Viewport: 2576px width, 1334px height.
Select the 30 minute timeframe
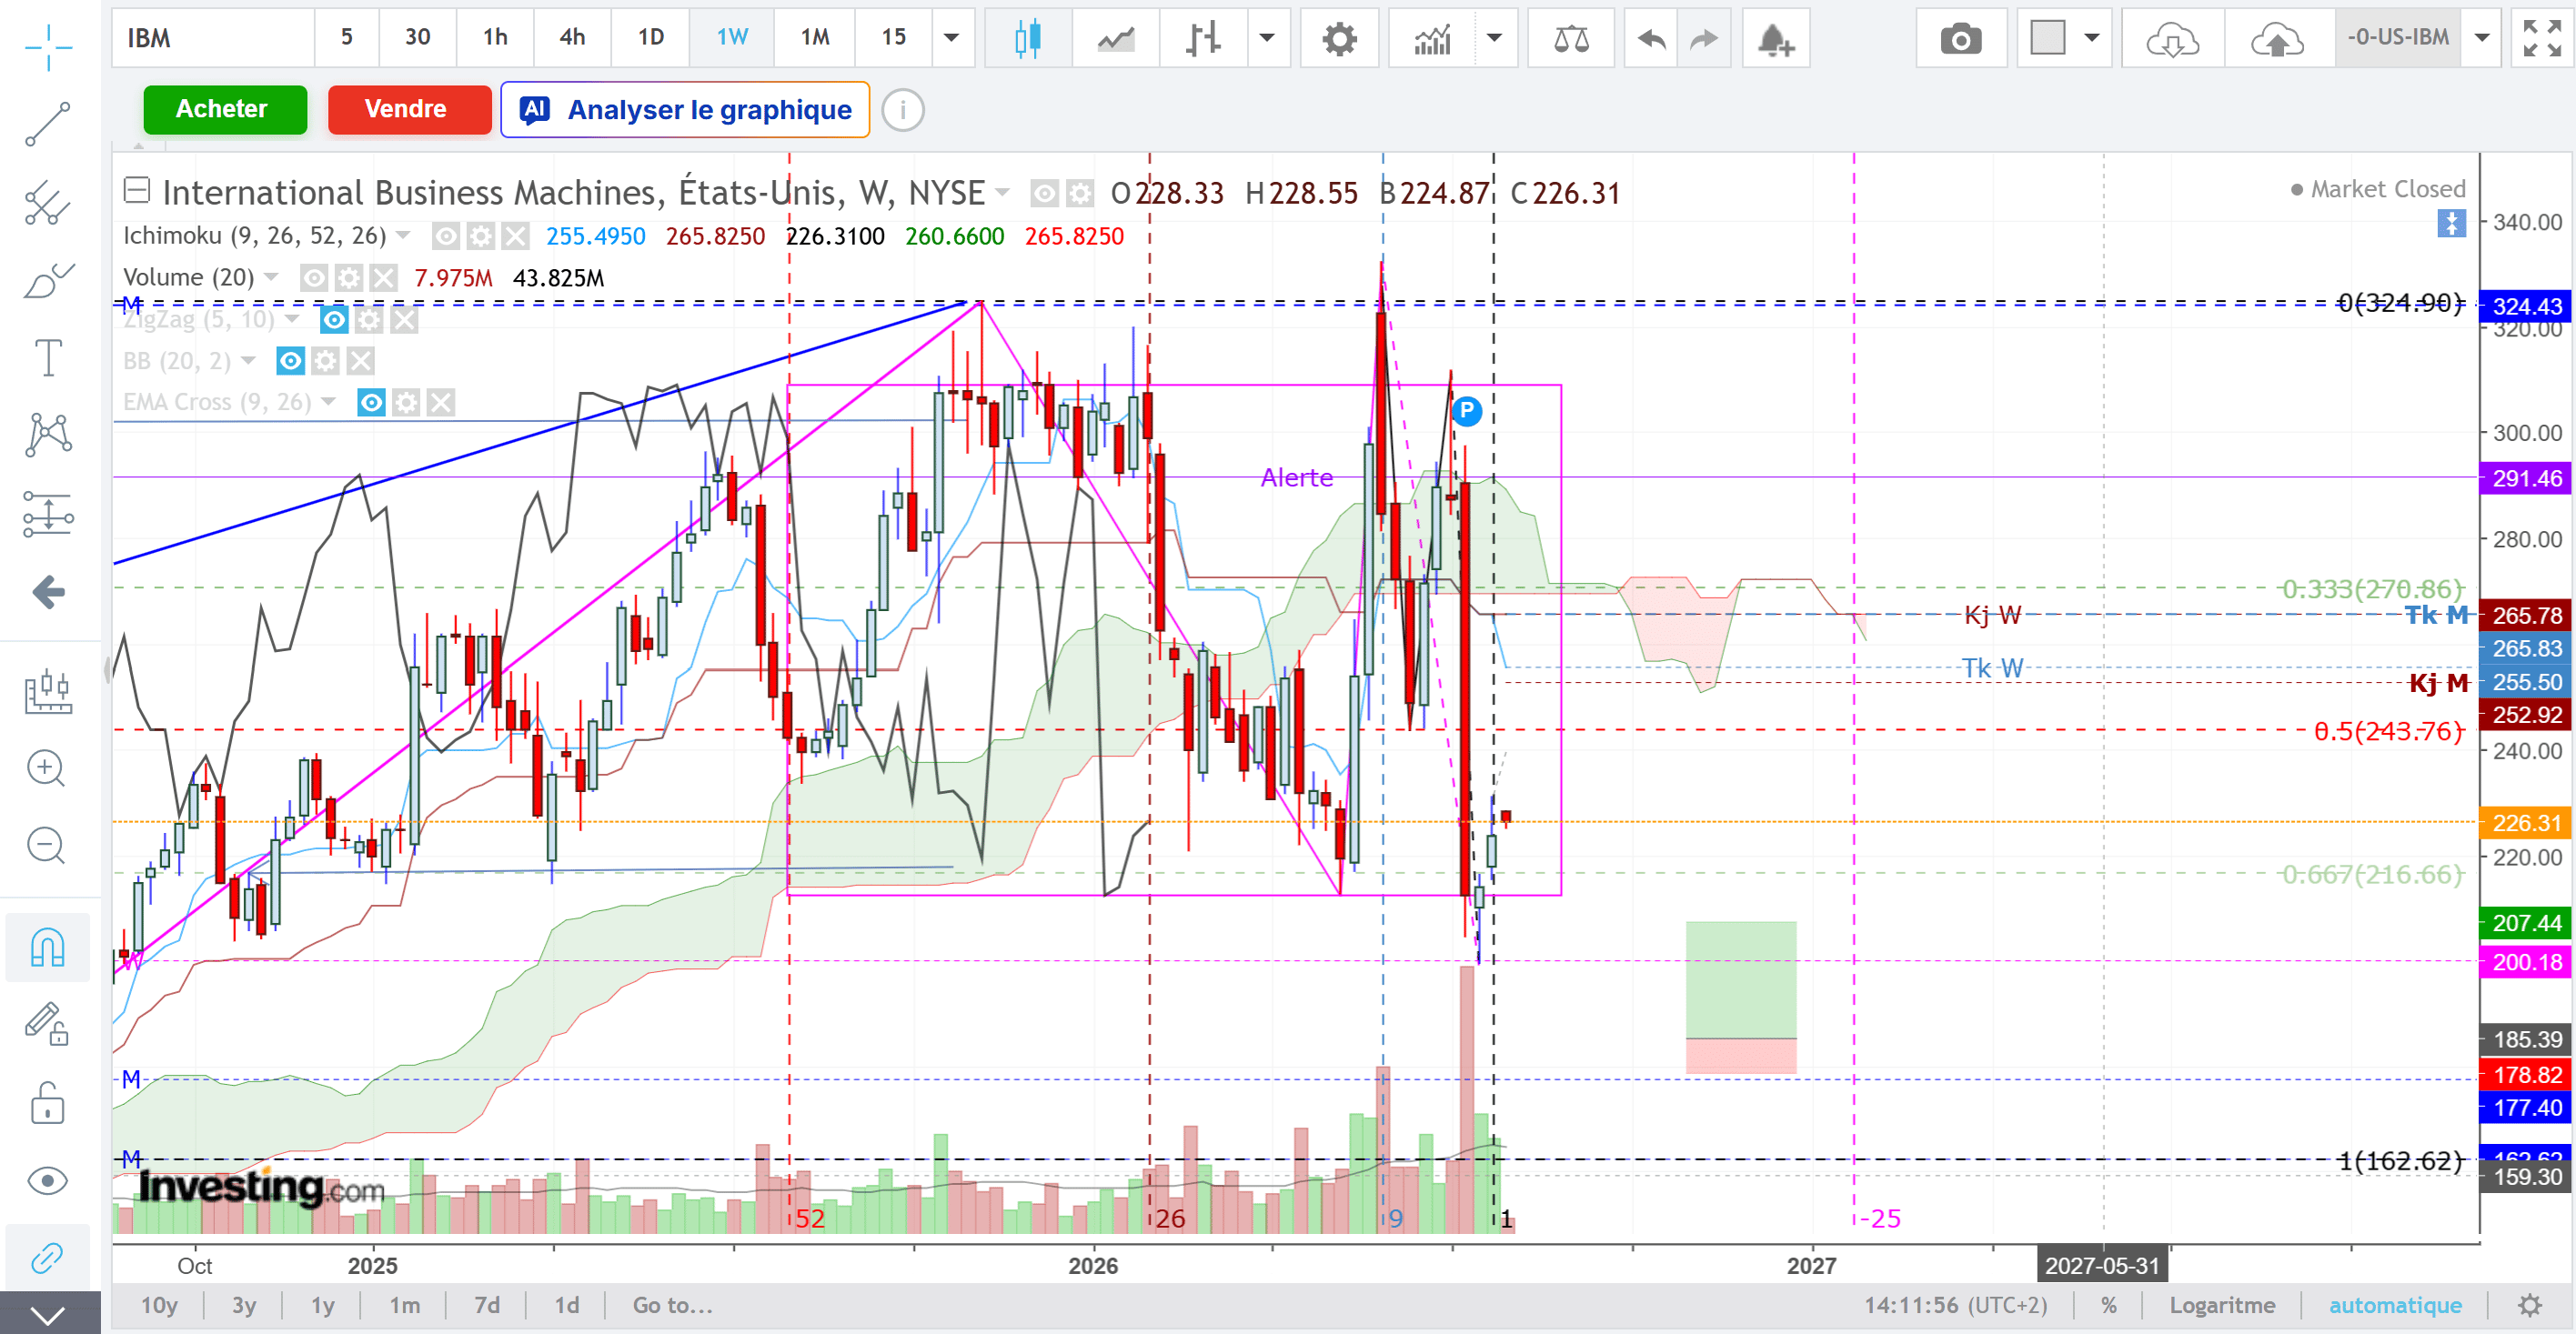418,38
